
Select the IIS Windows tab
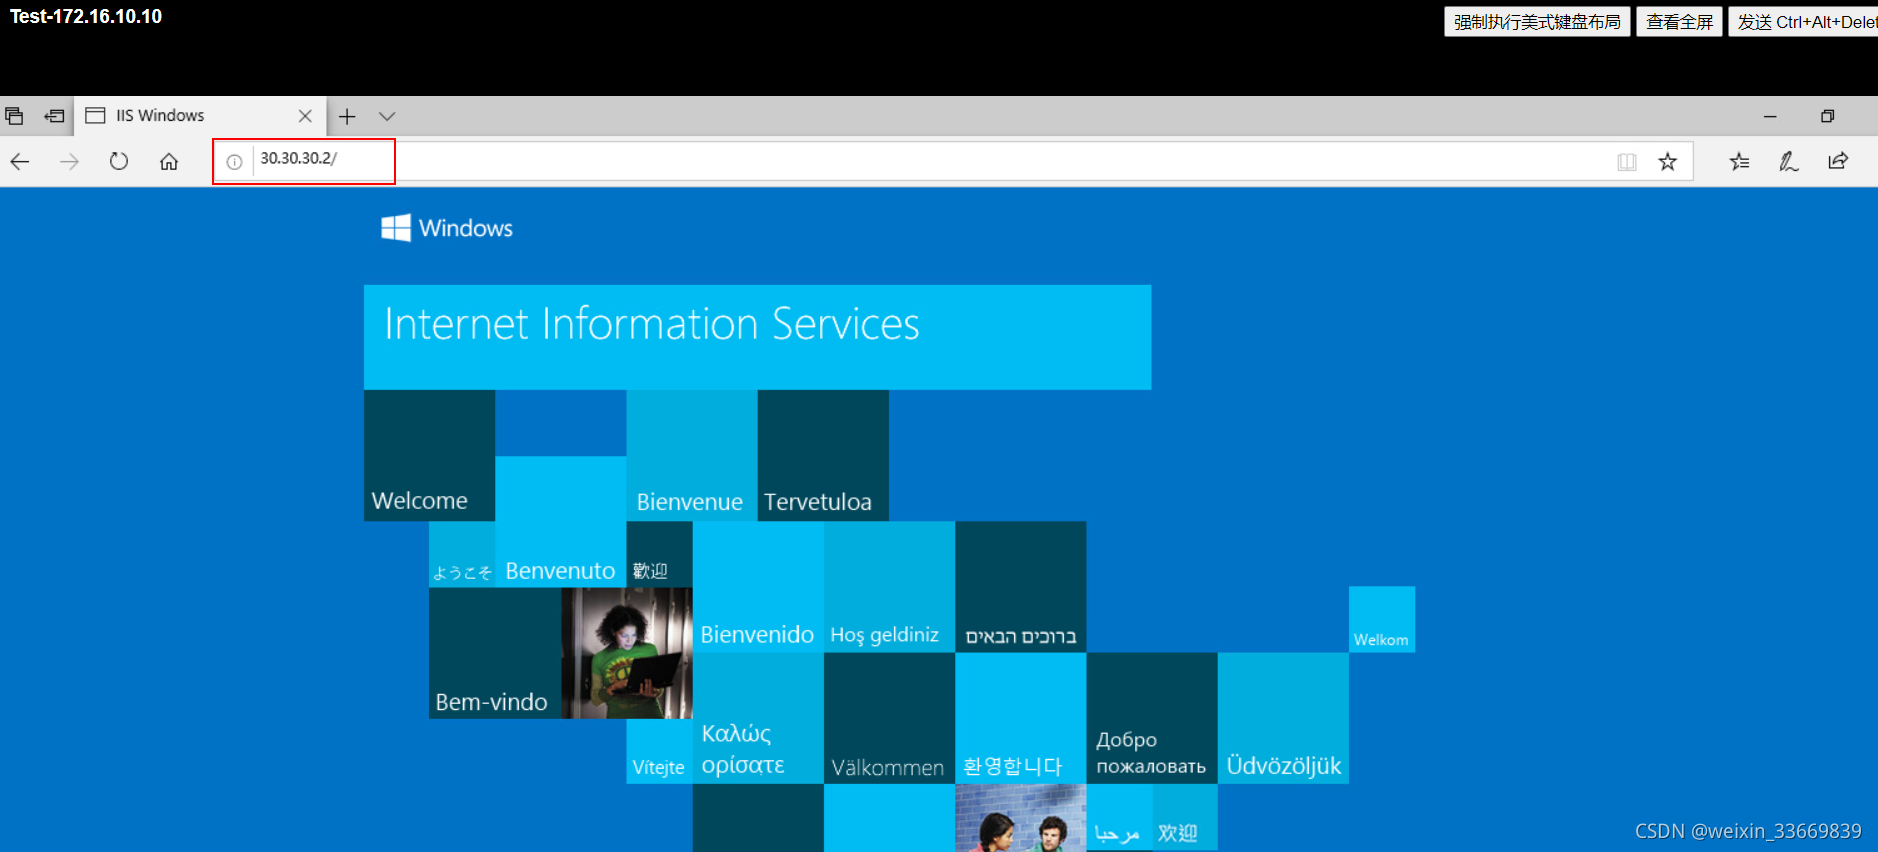pos(200,116)
